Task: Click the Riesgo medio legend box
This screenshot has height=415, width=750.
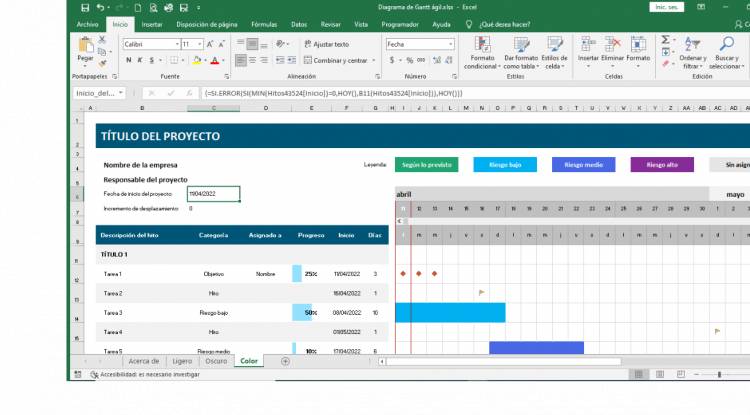Action: point(584,164)
